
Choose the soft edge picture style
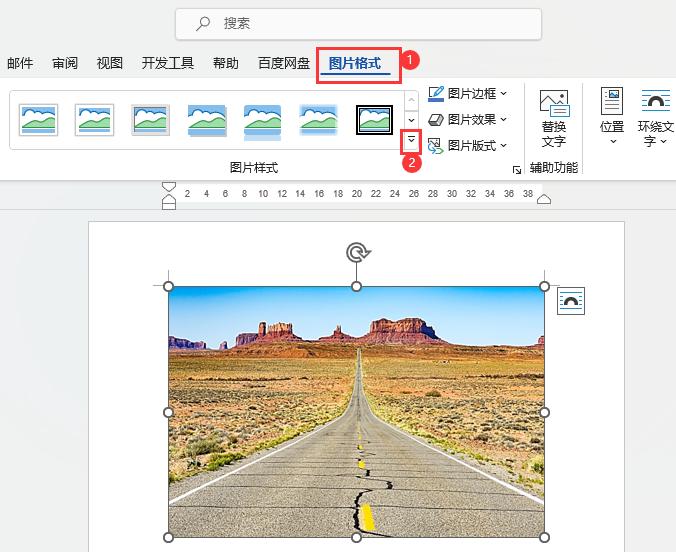click(x=319, y=120)
